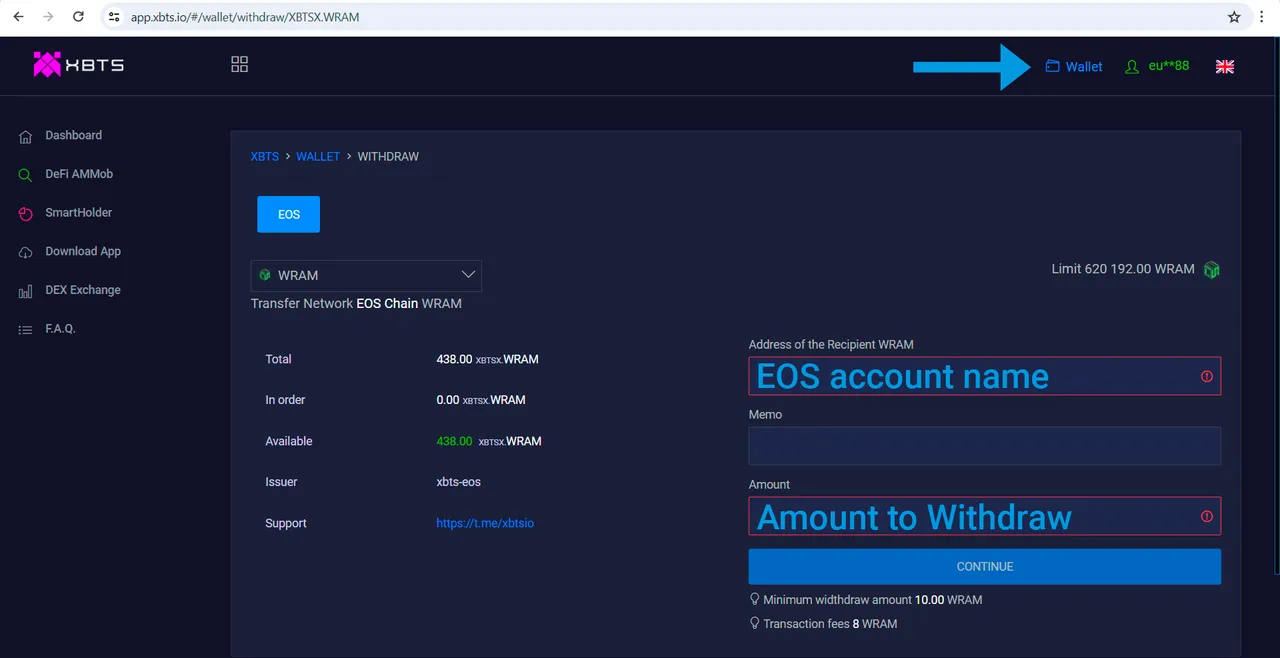
Task: Open the apps grid icon
Action: click(239, 64)
